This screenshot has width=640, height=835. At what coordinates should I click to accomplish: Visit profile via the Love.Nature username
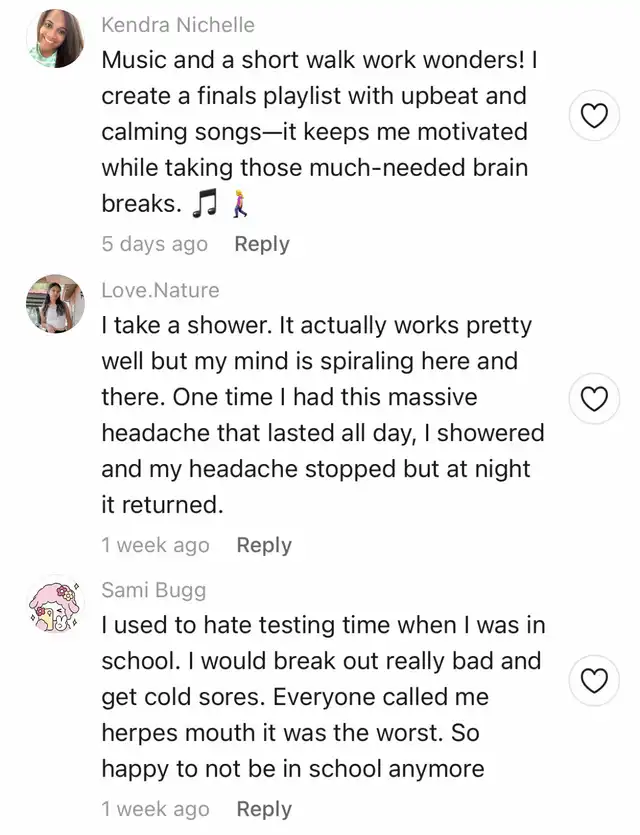[x=160, y=290]
